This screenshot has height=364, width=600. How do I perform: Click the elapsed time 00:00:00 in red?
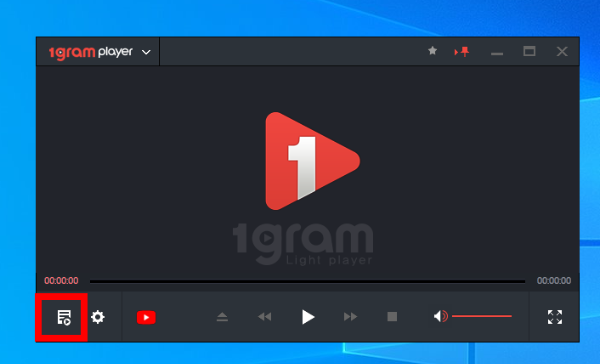tap(61, 281)
